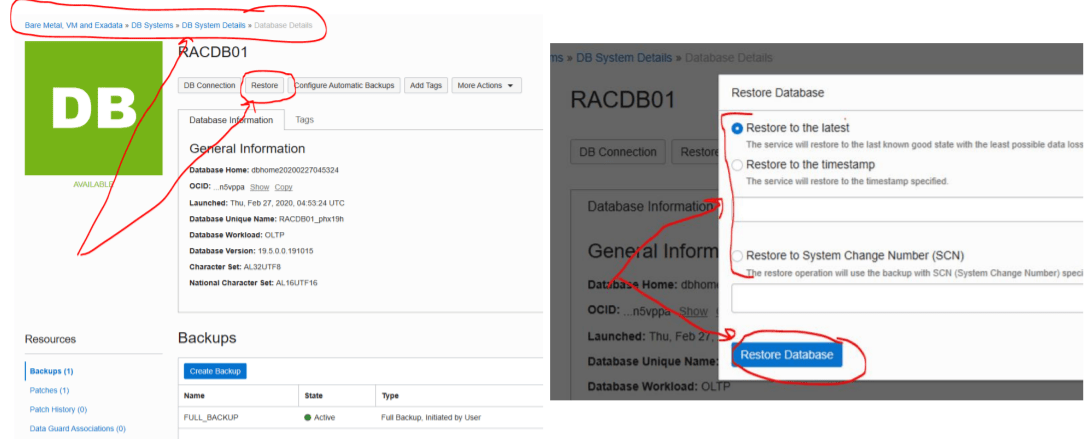The width and height of the screenshot is (1089, 439).
Task: Copy the OCID to clipboard
Action: tap(283, 187)
